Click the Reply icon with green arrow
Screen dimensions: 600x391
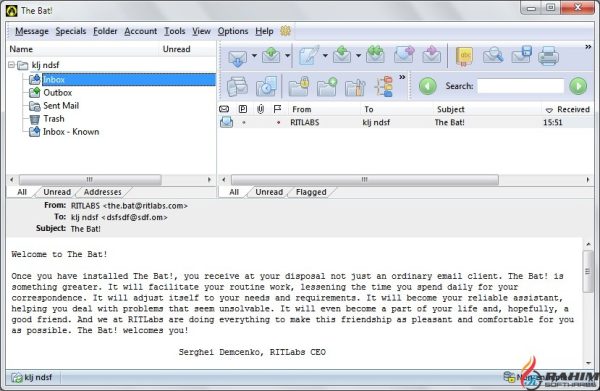click(342, 55)
